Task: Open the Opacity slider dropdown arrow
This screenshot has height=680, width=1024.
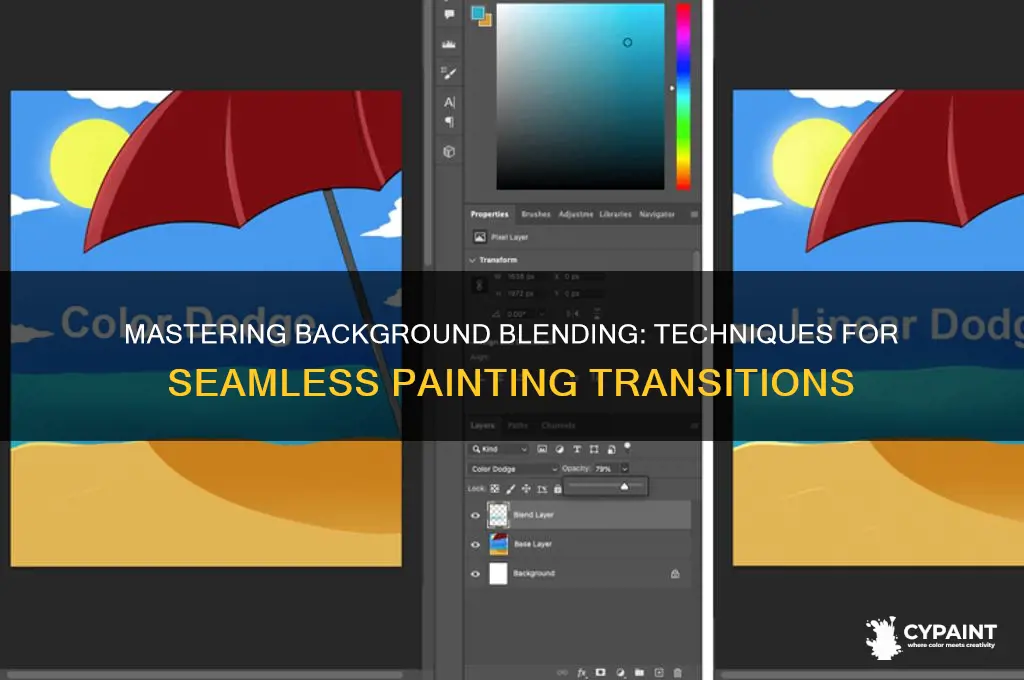Action: (624, 469)
